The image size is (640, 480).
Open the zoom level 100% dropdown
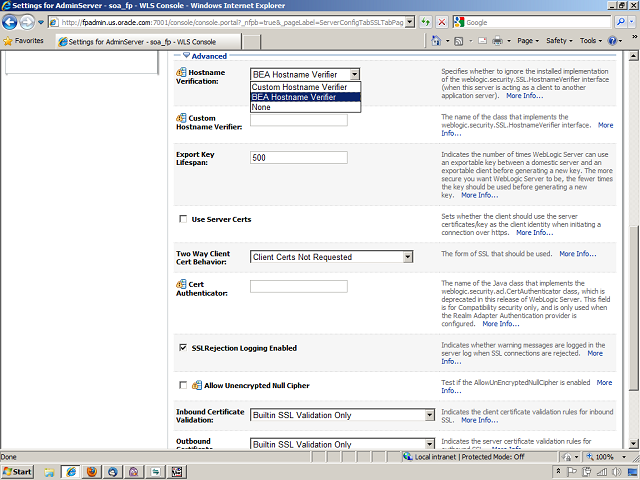point(624,457)
